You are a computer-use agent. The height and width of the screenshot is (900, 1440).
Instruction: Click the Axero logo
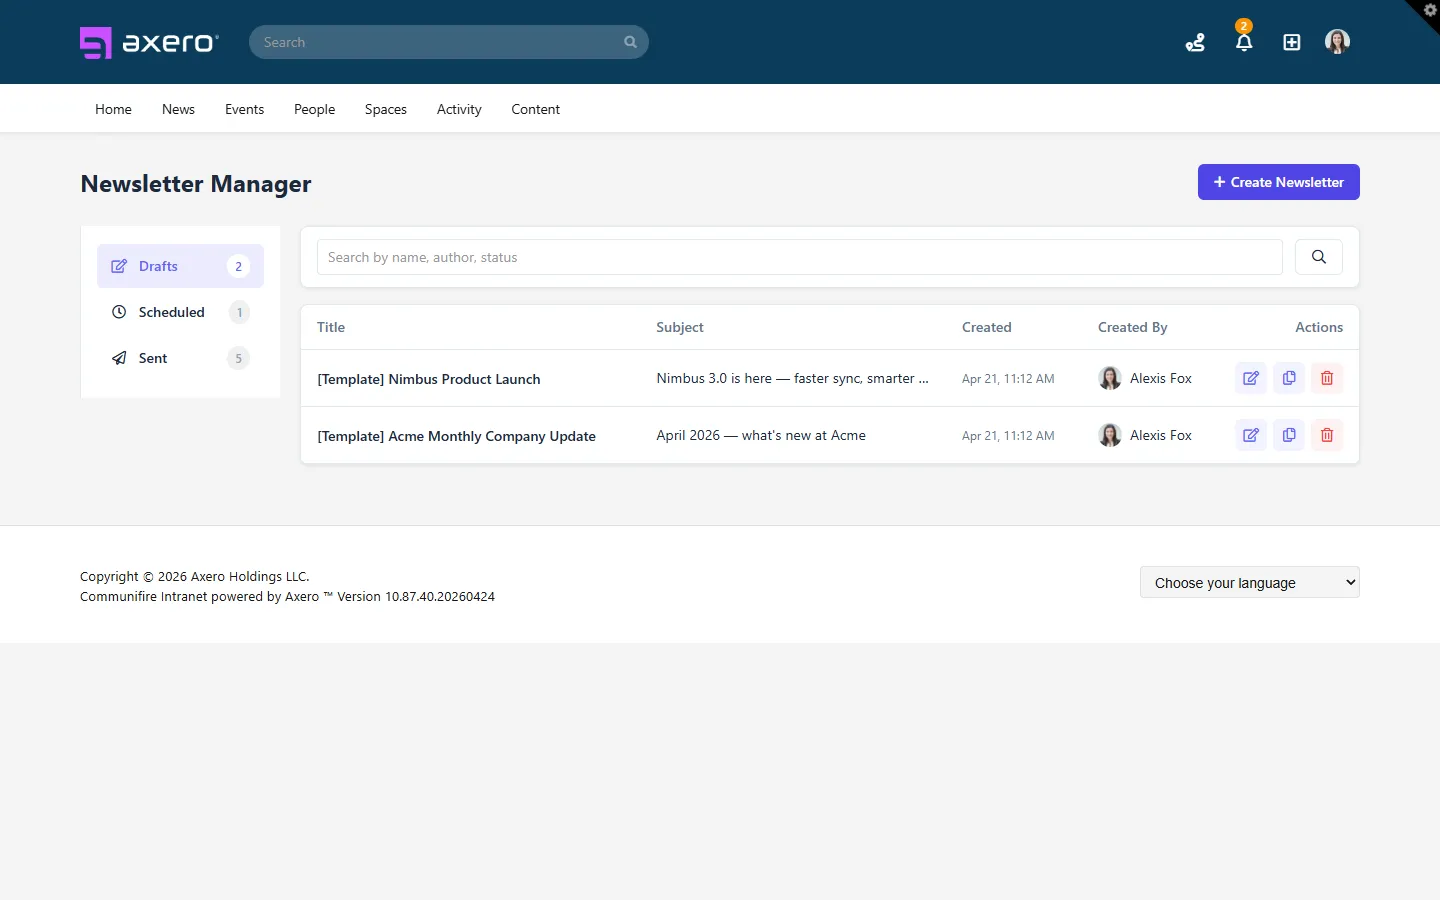click(x=149, y=42)
